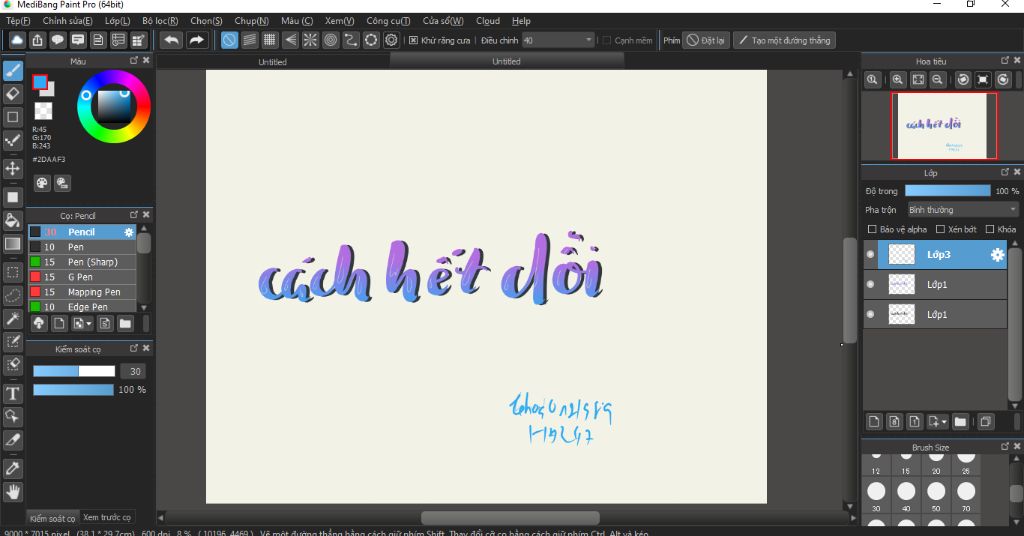This screenshot has width=1024, height=536.
Task: Select the Magic Wand tool
Action: click(12, 319)
